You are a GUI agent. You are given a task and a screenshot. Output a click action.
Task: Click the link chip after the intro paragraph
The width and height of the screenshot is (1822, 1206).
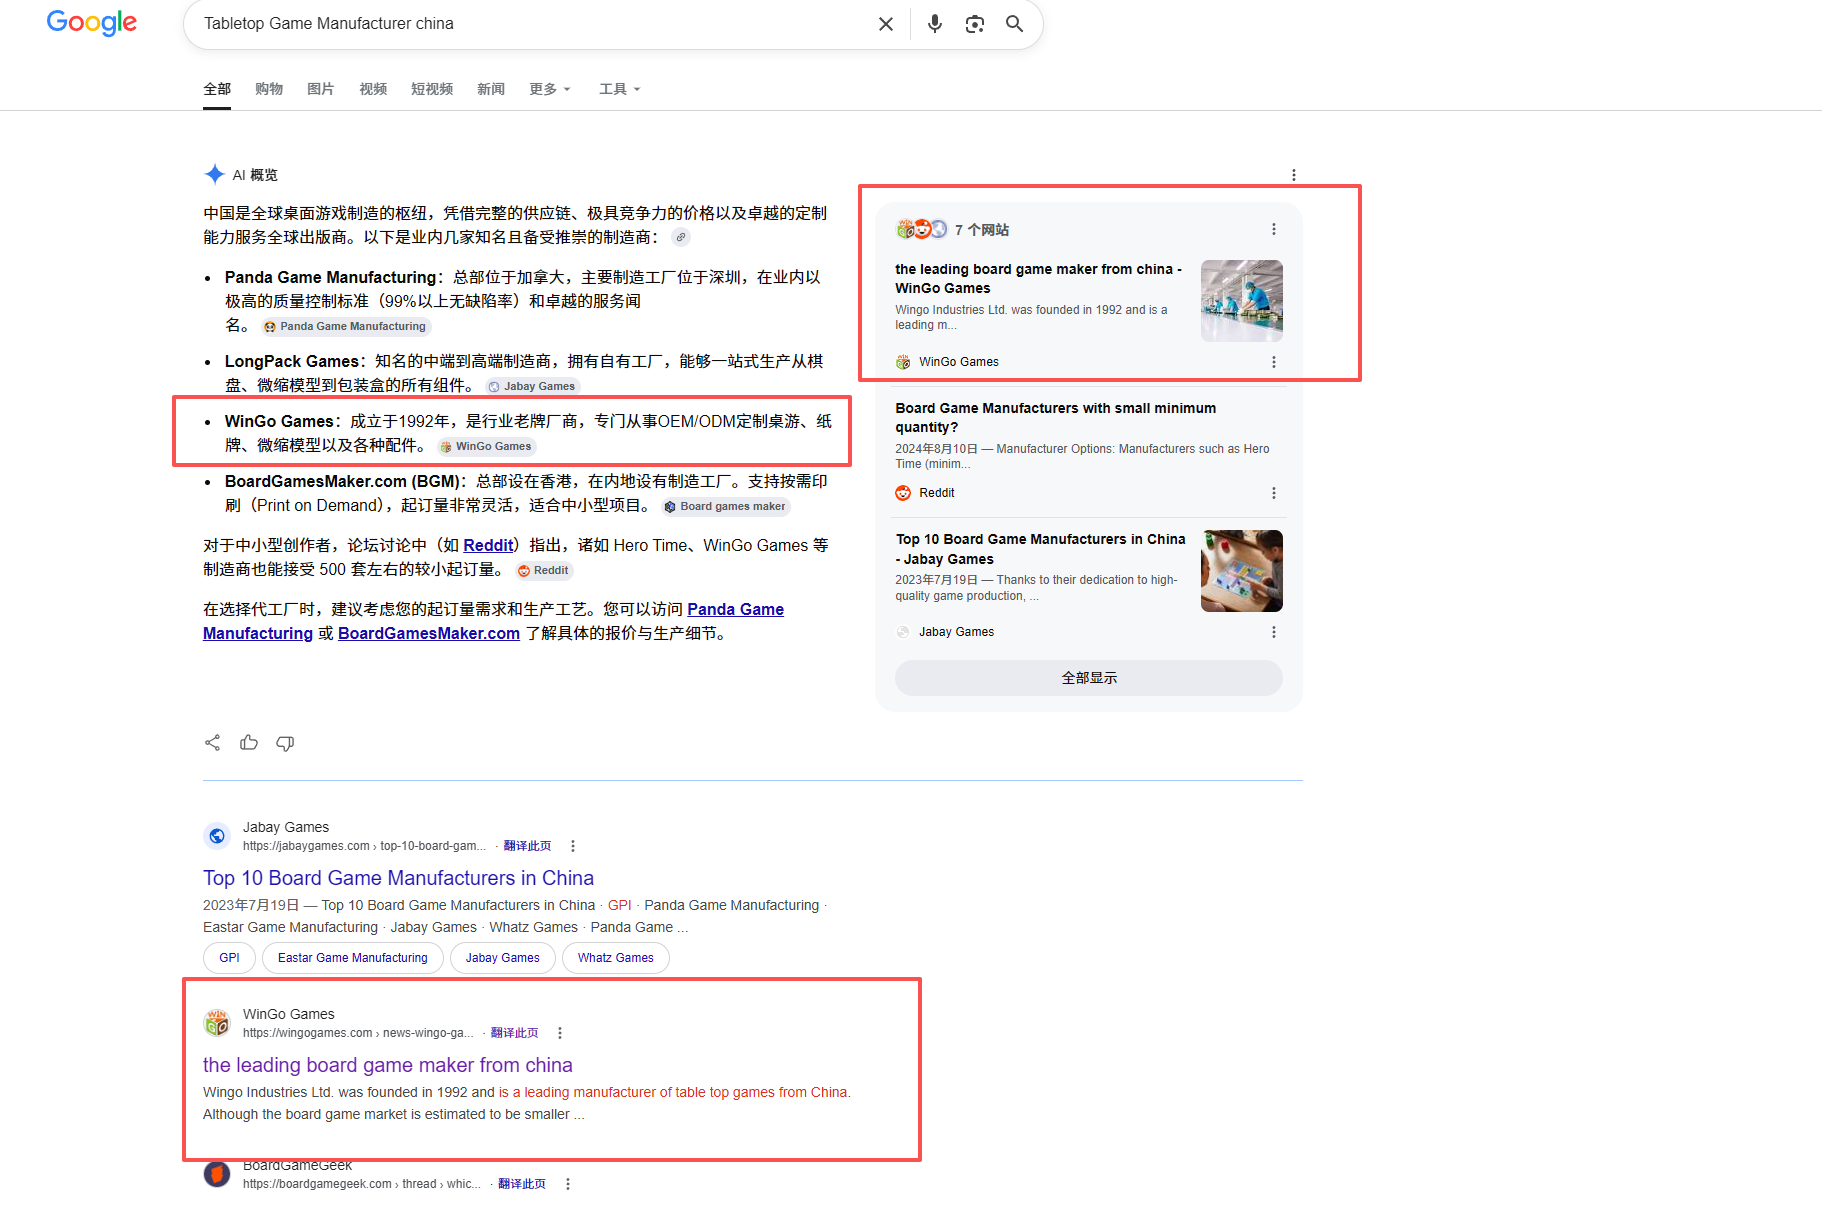click(681, 237)
